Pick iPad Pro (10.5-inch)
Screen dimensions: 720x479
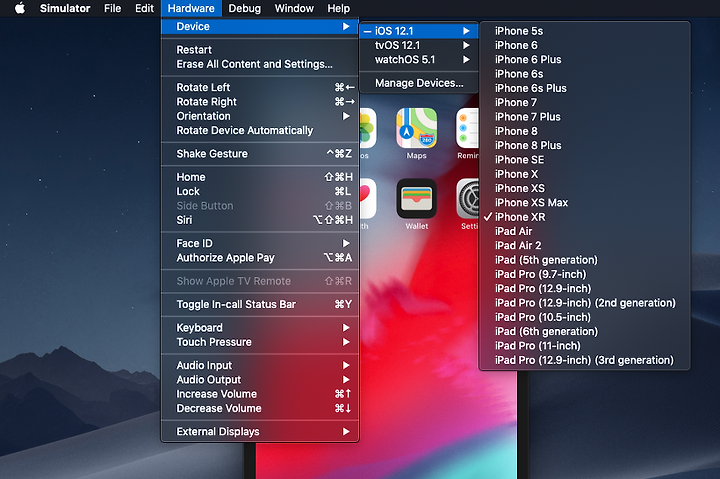[x=585, y=317]
